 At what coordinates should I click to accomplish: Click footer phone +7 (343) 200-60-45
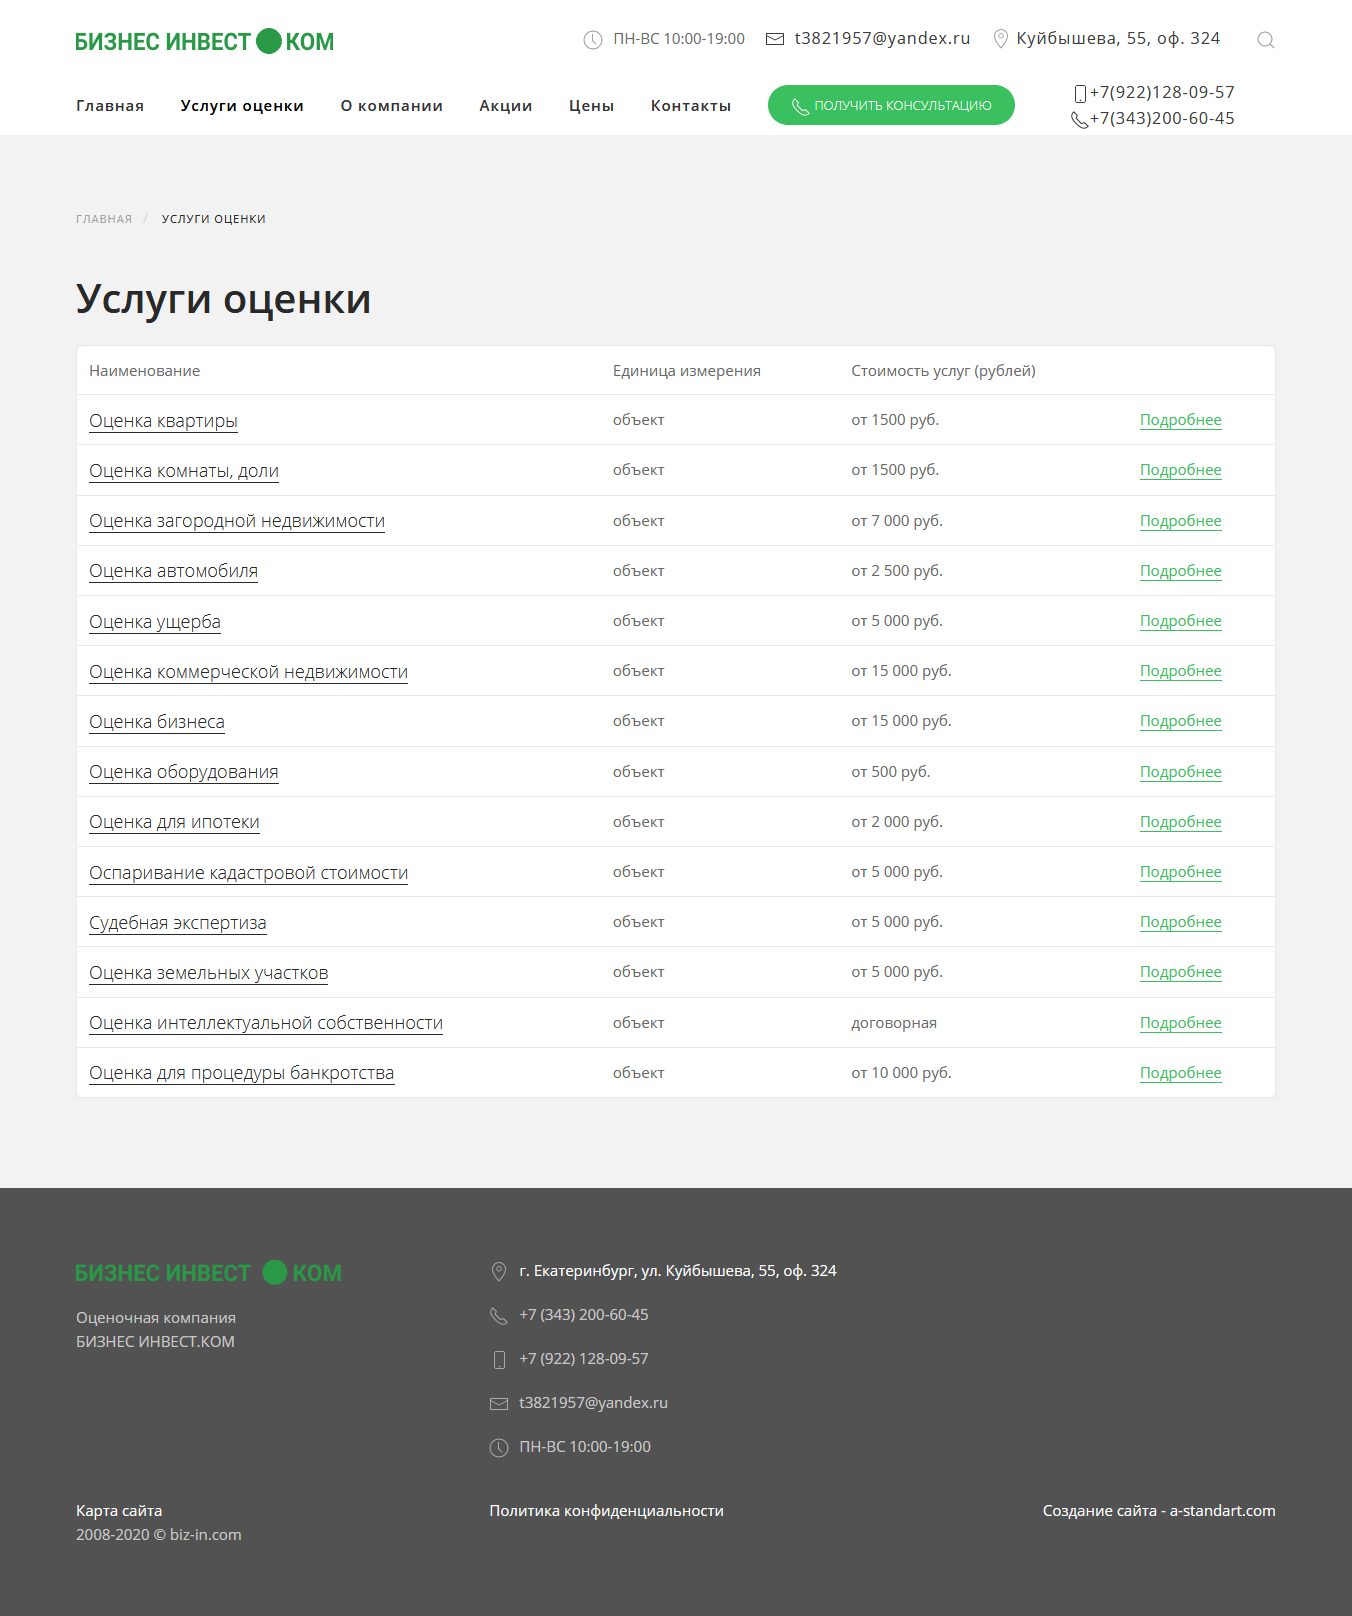(x=584, y=1315)
